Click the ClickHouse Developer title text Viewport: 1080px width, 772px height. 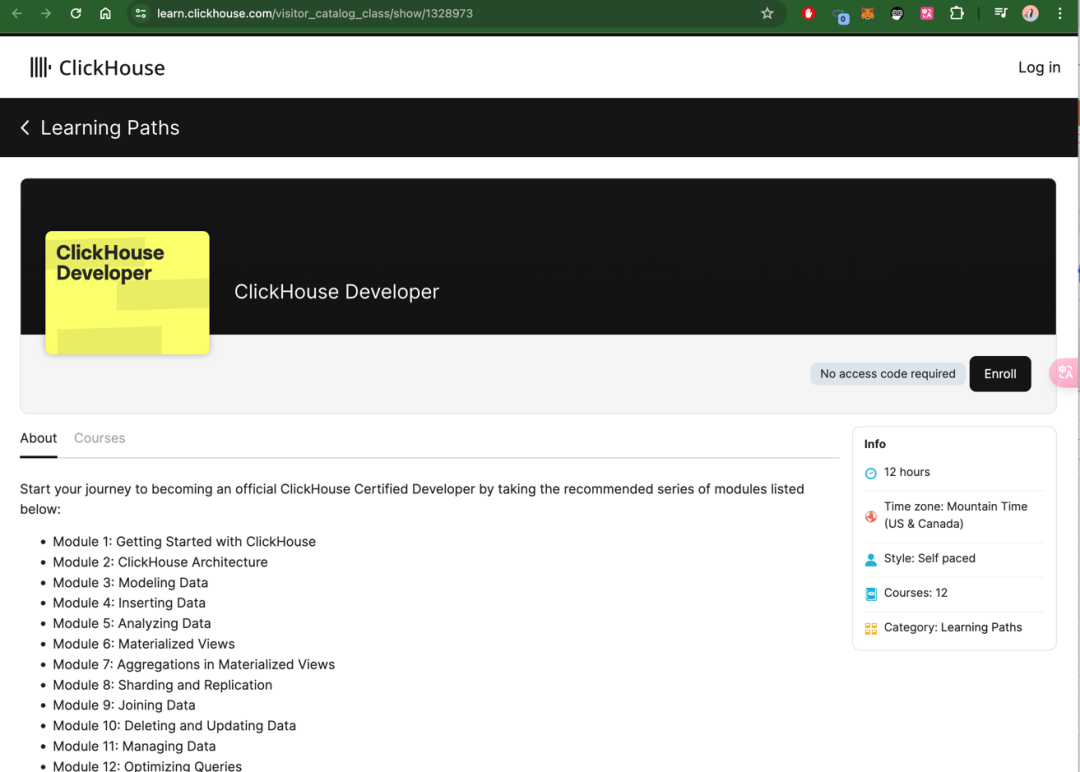click(337, 291)
